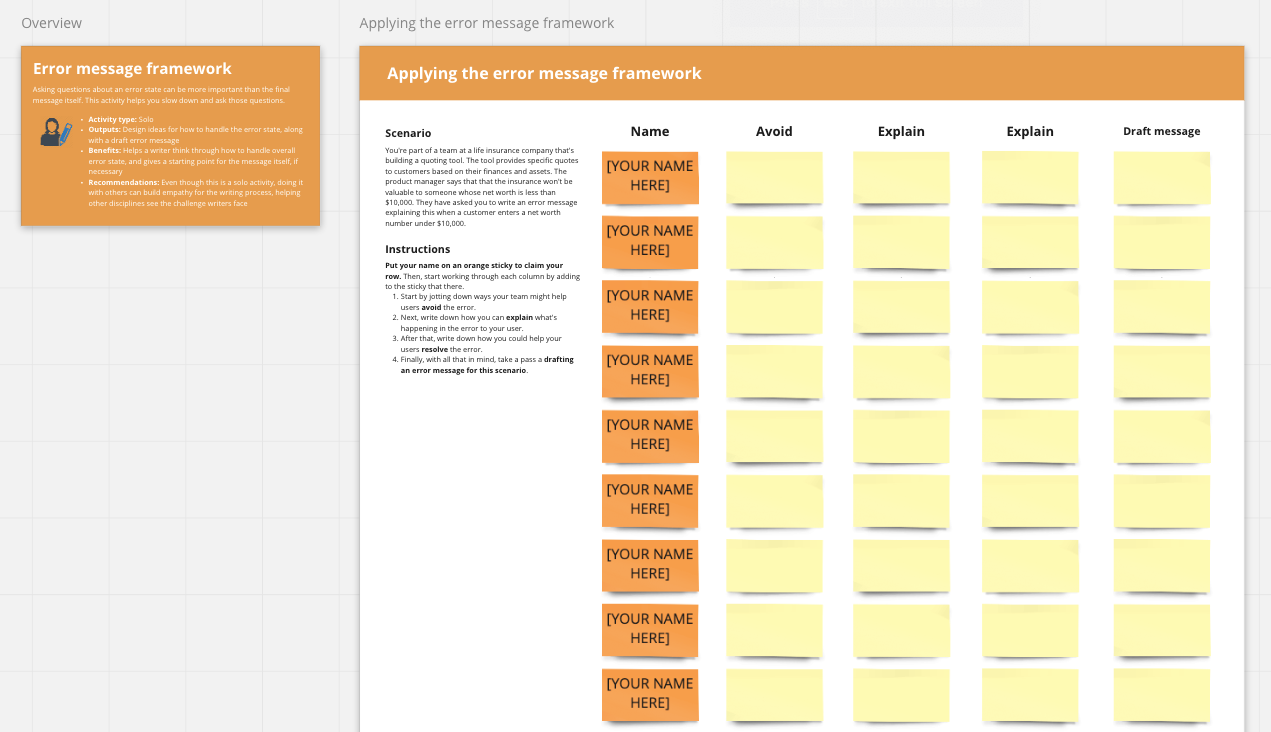The width and height of the screenshot is (1271, 732).
Task: Click instruction step 4 about drafting an error message
Action: [484, 364]
